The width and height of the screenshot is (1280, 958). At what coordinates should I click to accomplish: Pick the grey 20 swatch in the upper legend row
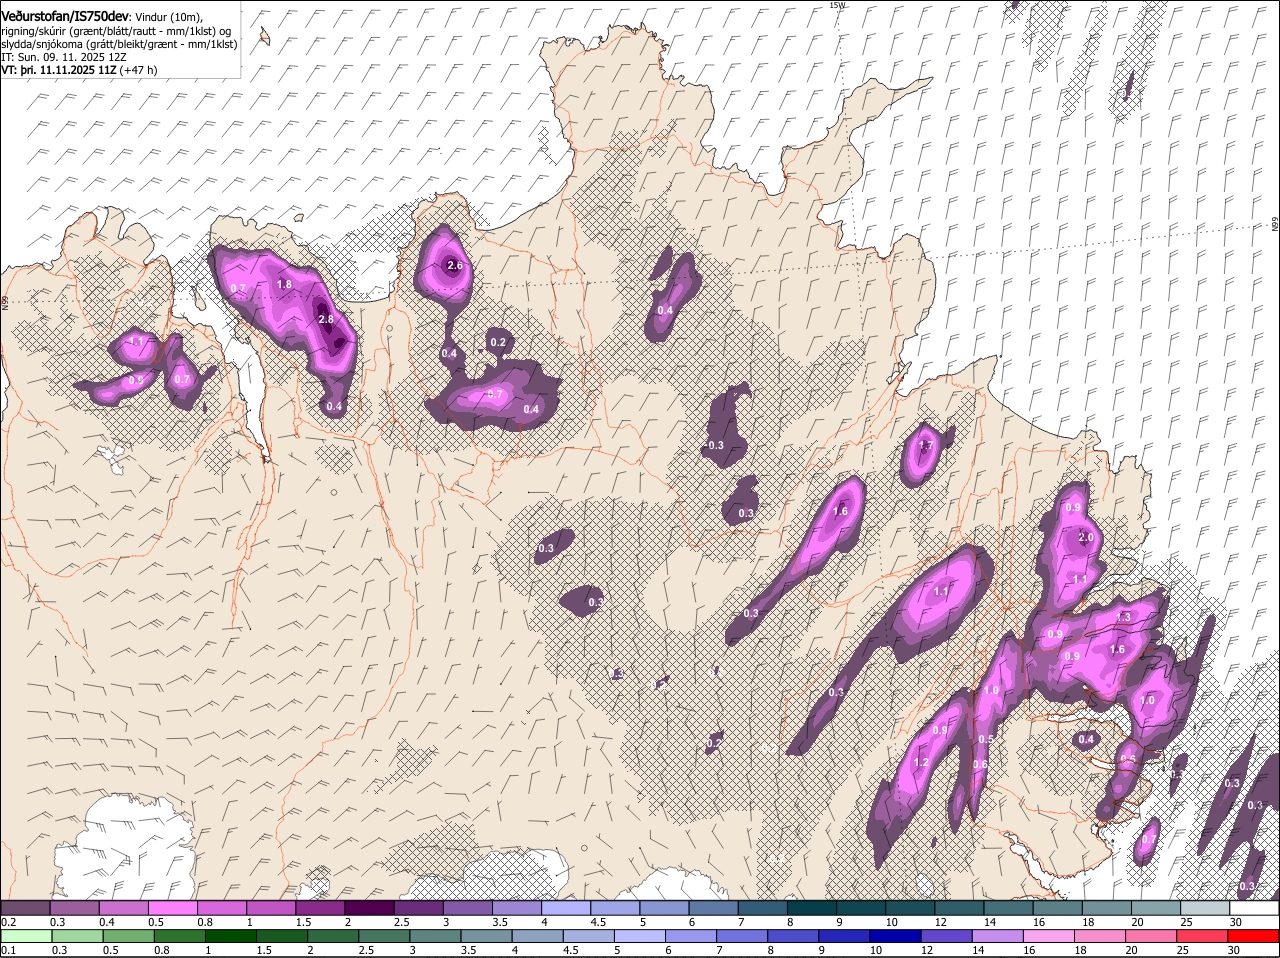[x=1156, y=908]
